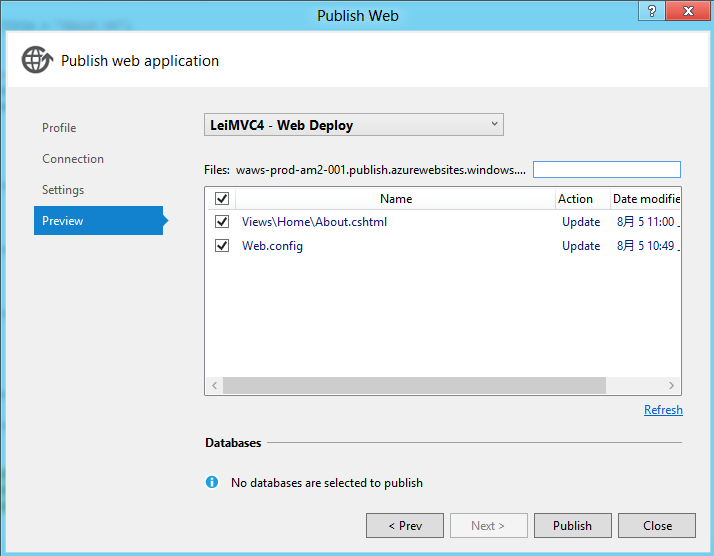
Task: Click the 'No databases are selected to publish' message
Action: [326, 483]
